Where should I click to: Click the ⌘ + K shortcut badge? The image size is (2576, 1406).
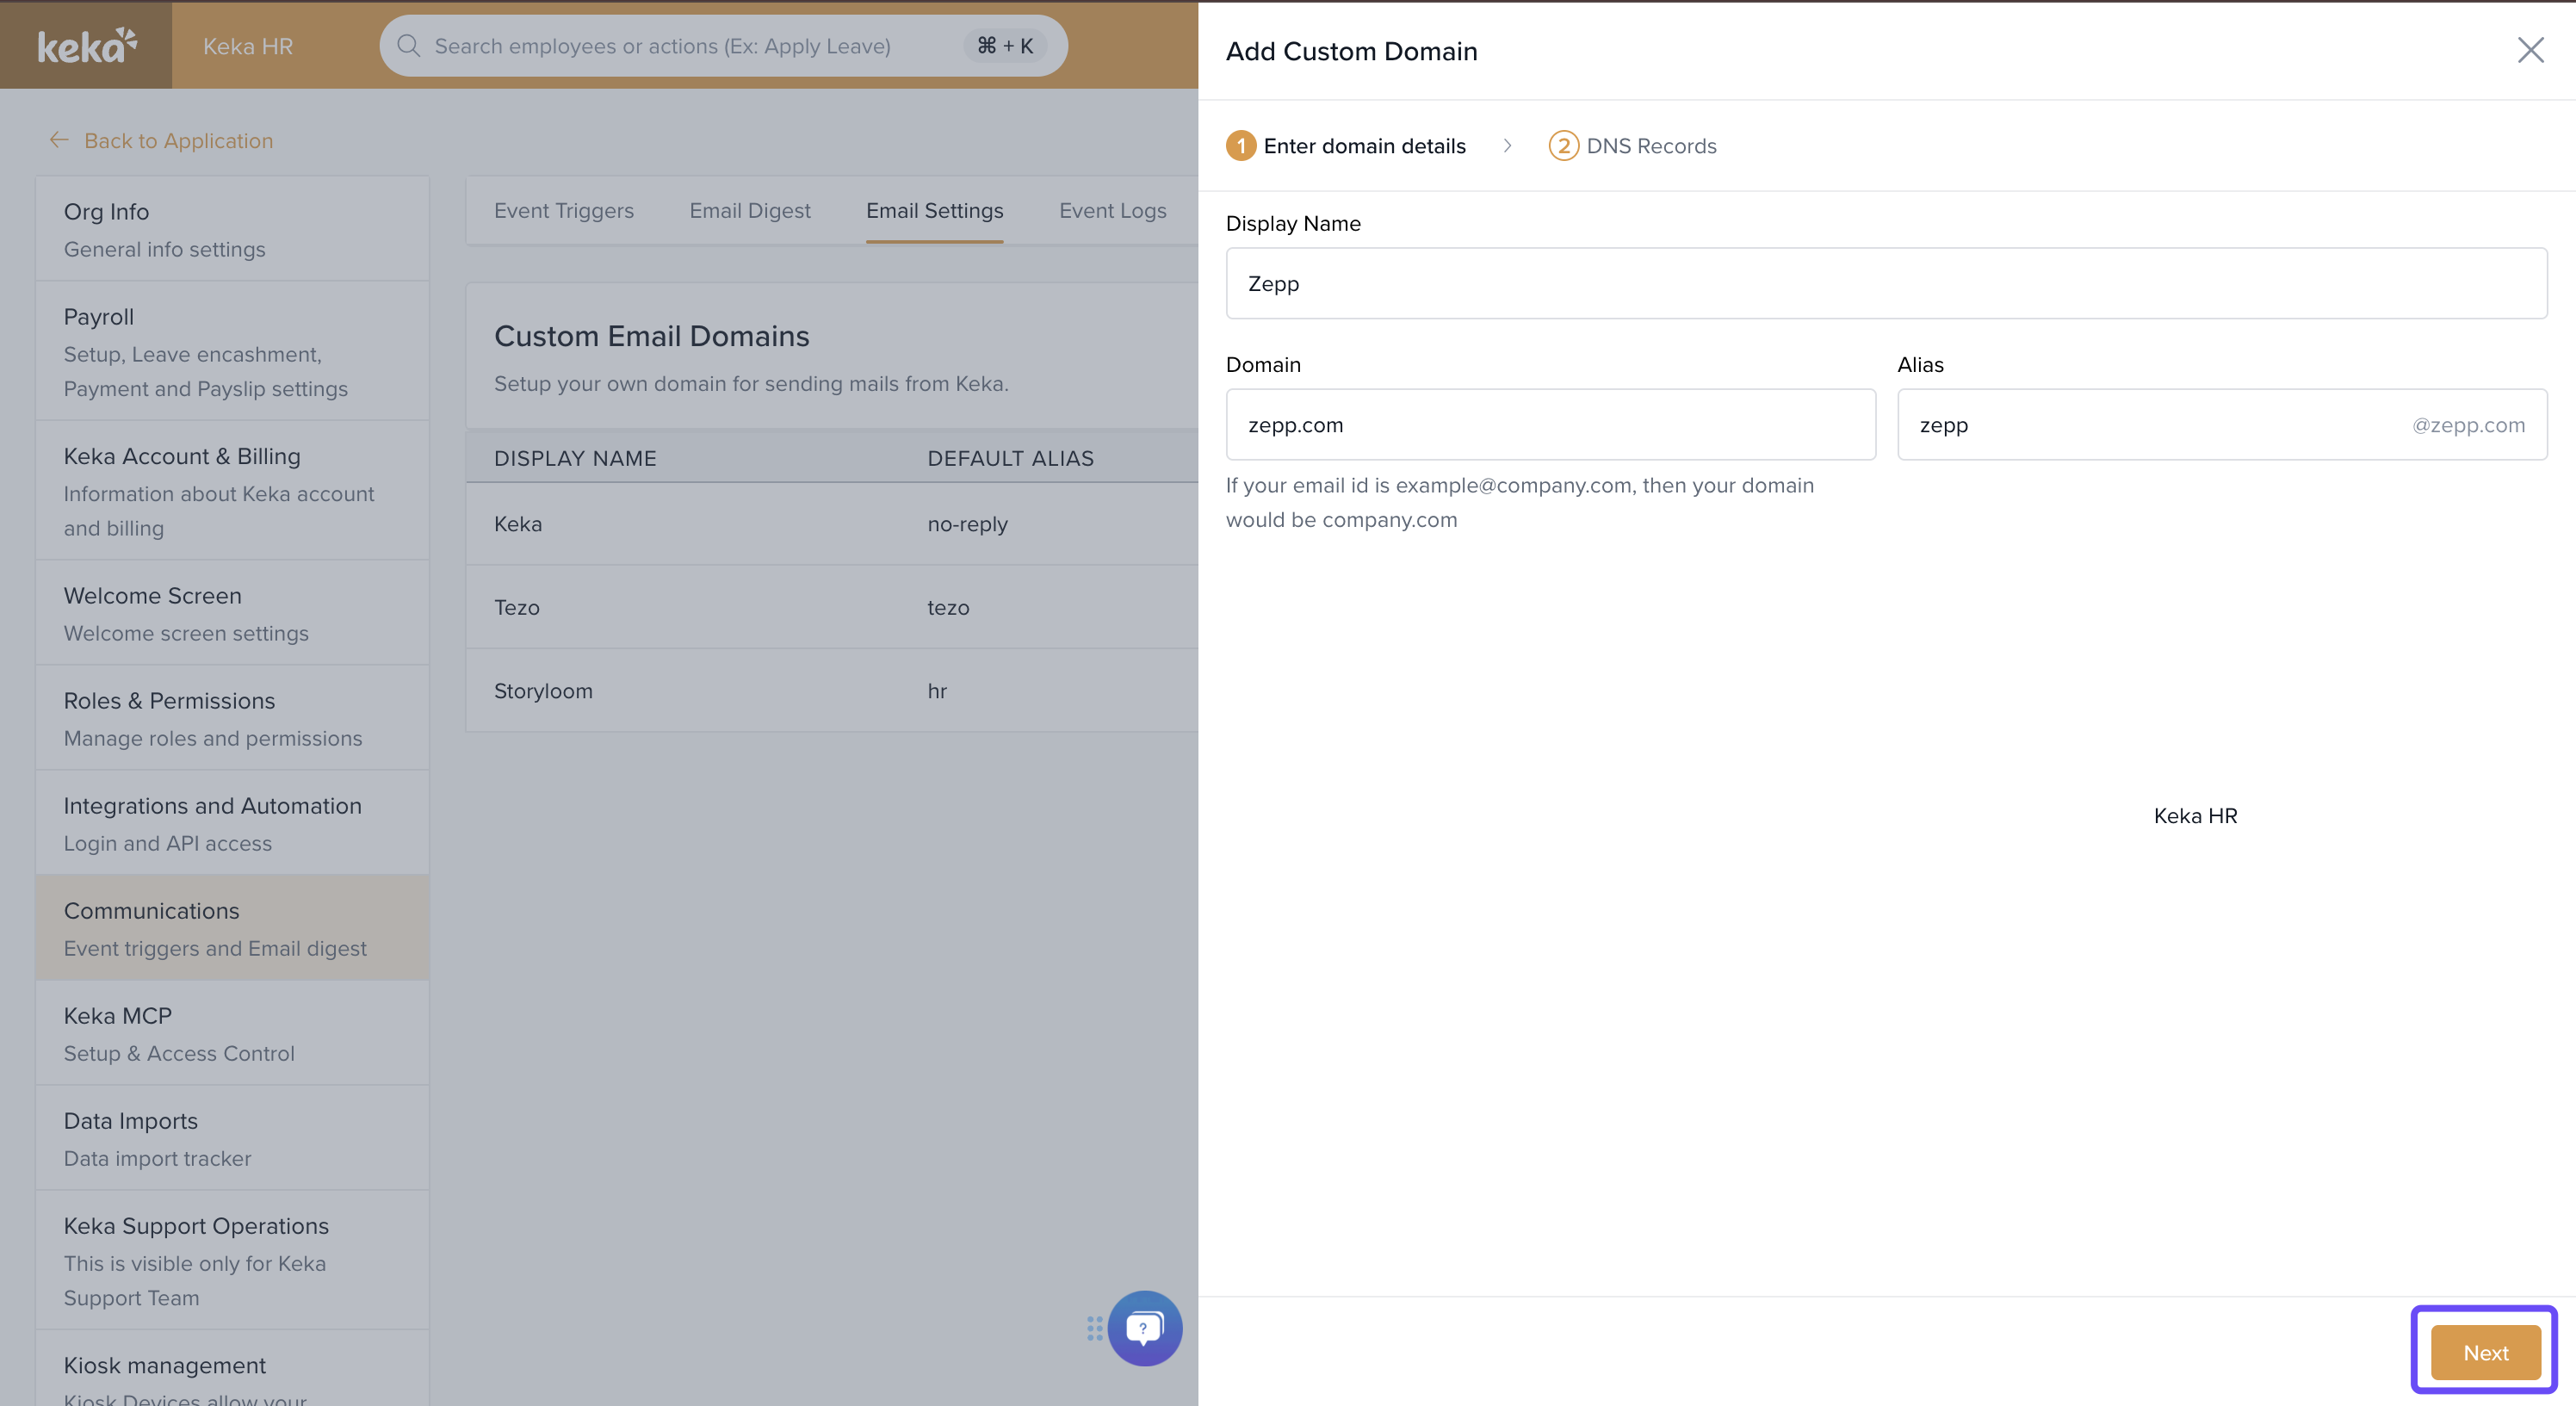point(1005,46)
